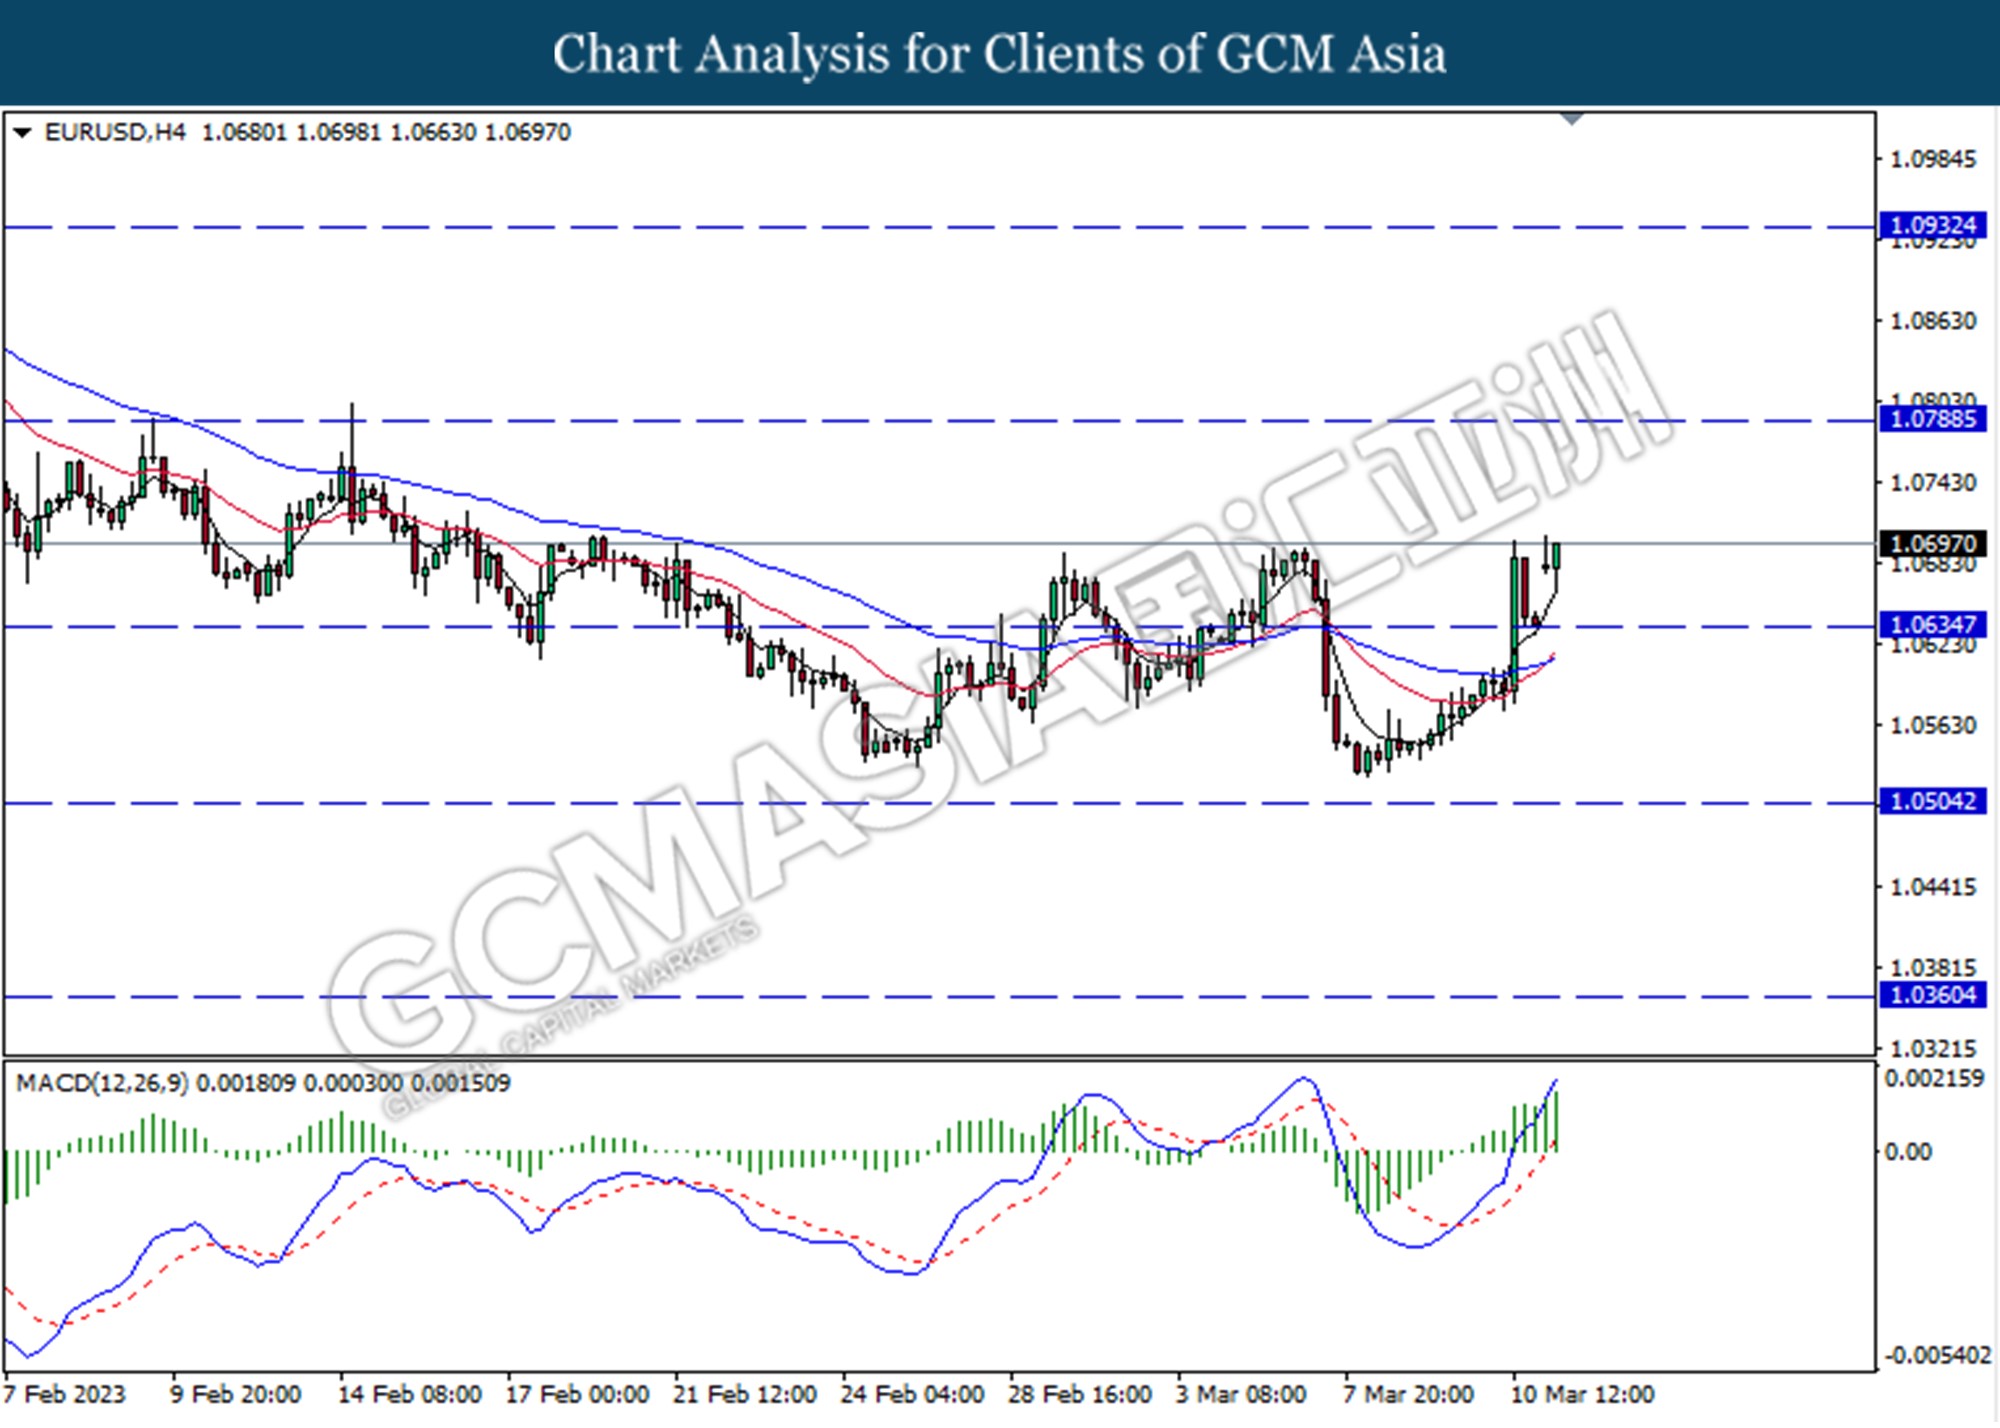Click the 1.07430 price scale value
The height and width of the screenshot is (1428, 2000).
point(1933,483)
